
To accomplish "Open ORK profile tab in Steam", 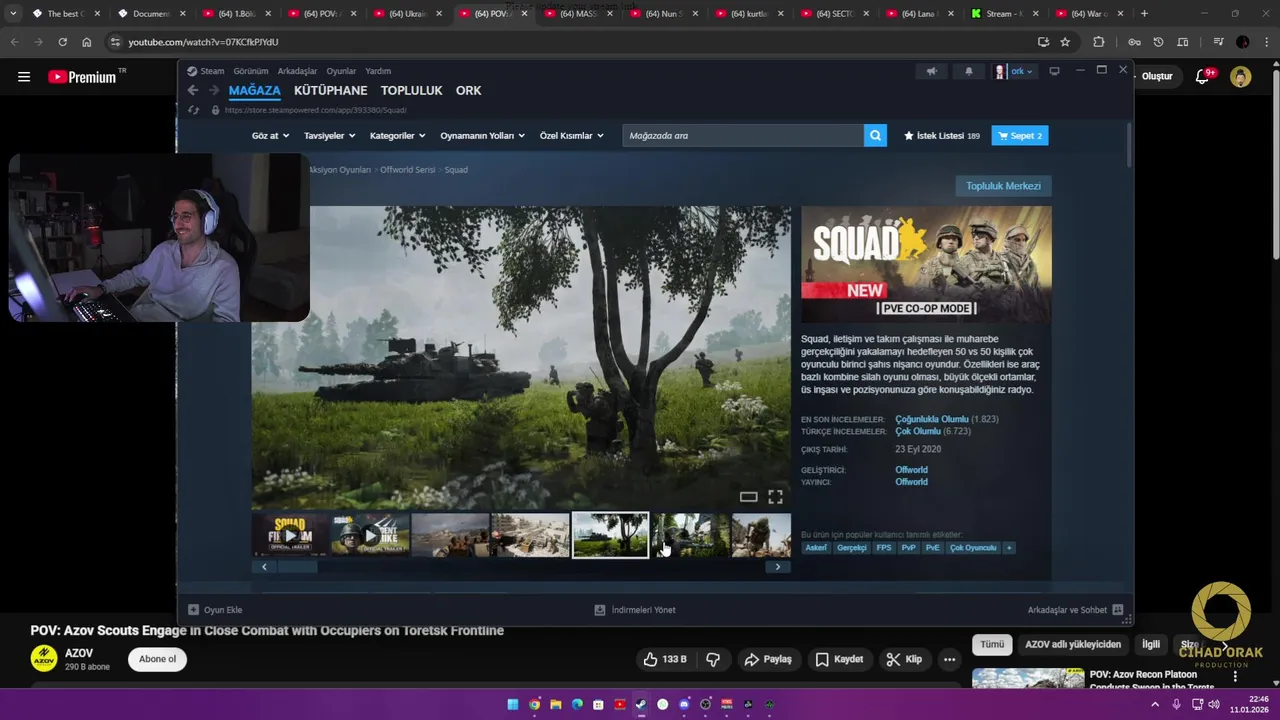I will [468, 90].
